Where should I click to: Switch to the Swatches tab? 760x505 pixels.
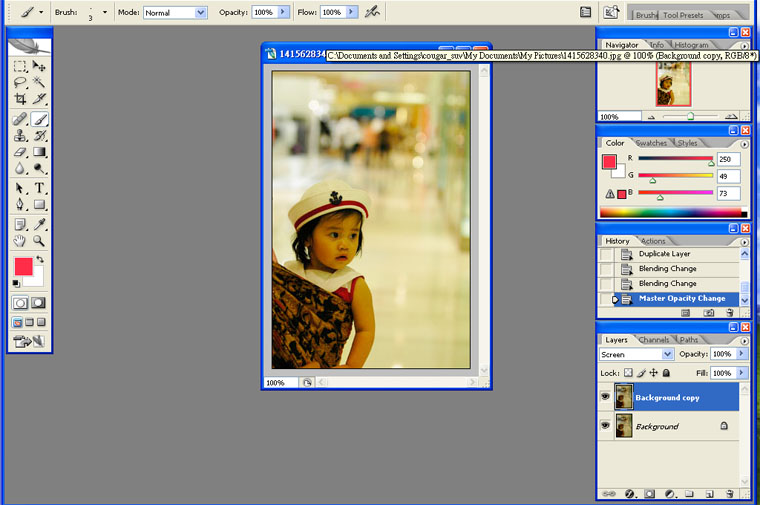point(651,143)
